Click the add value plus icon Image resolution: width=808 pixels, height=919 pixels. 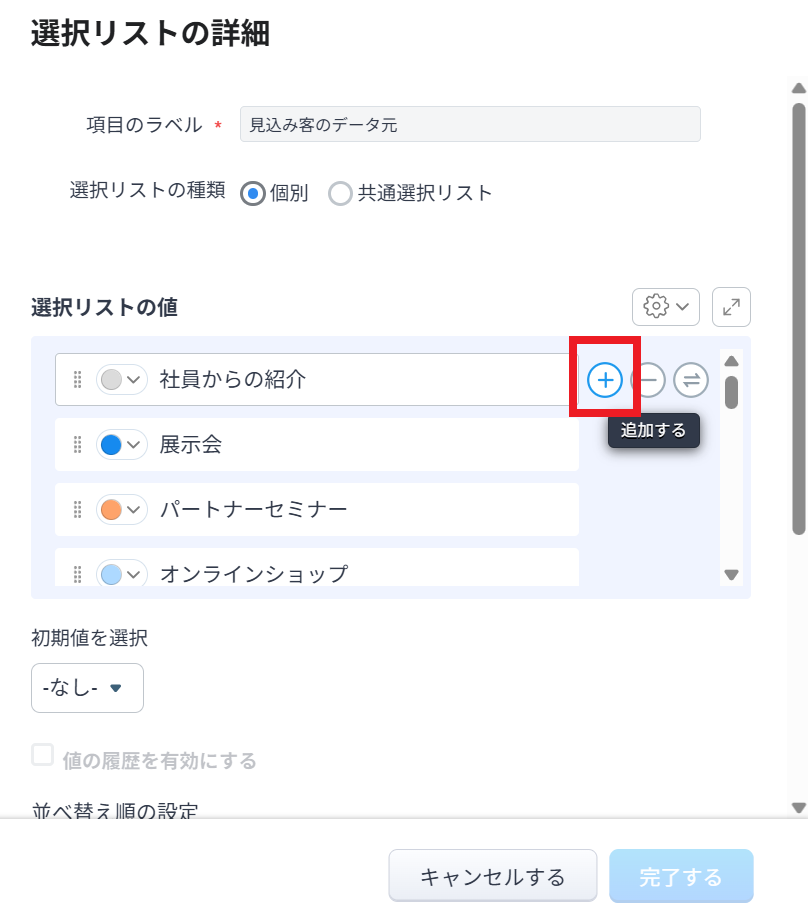[x=604, y=379]
